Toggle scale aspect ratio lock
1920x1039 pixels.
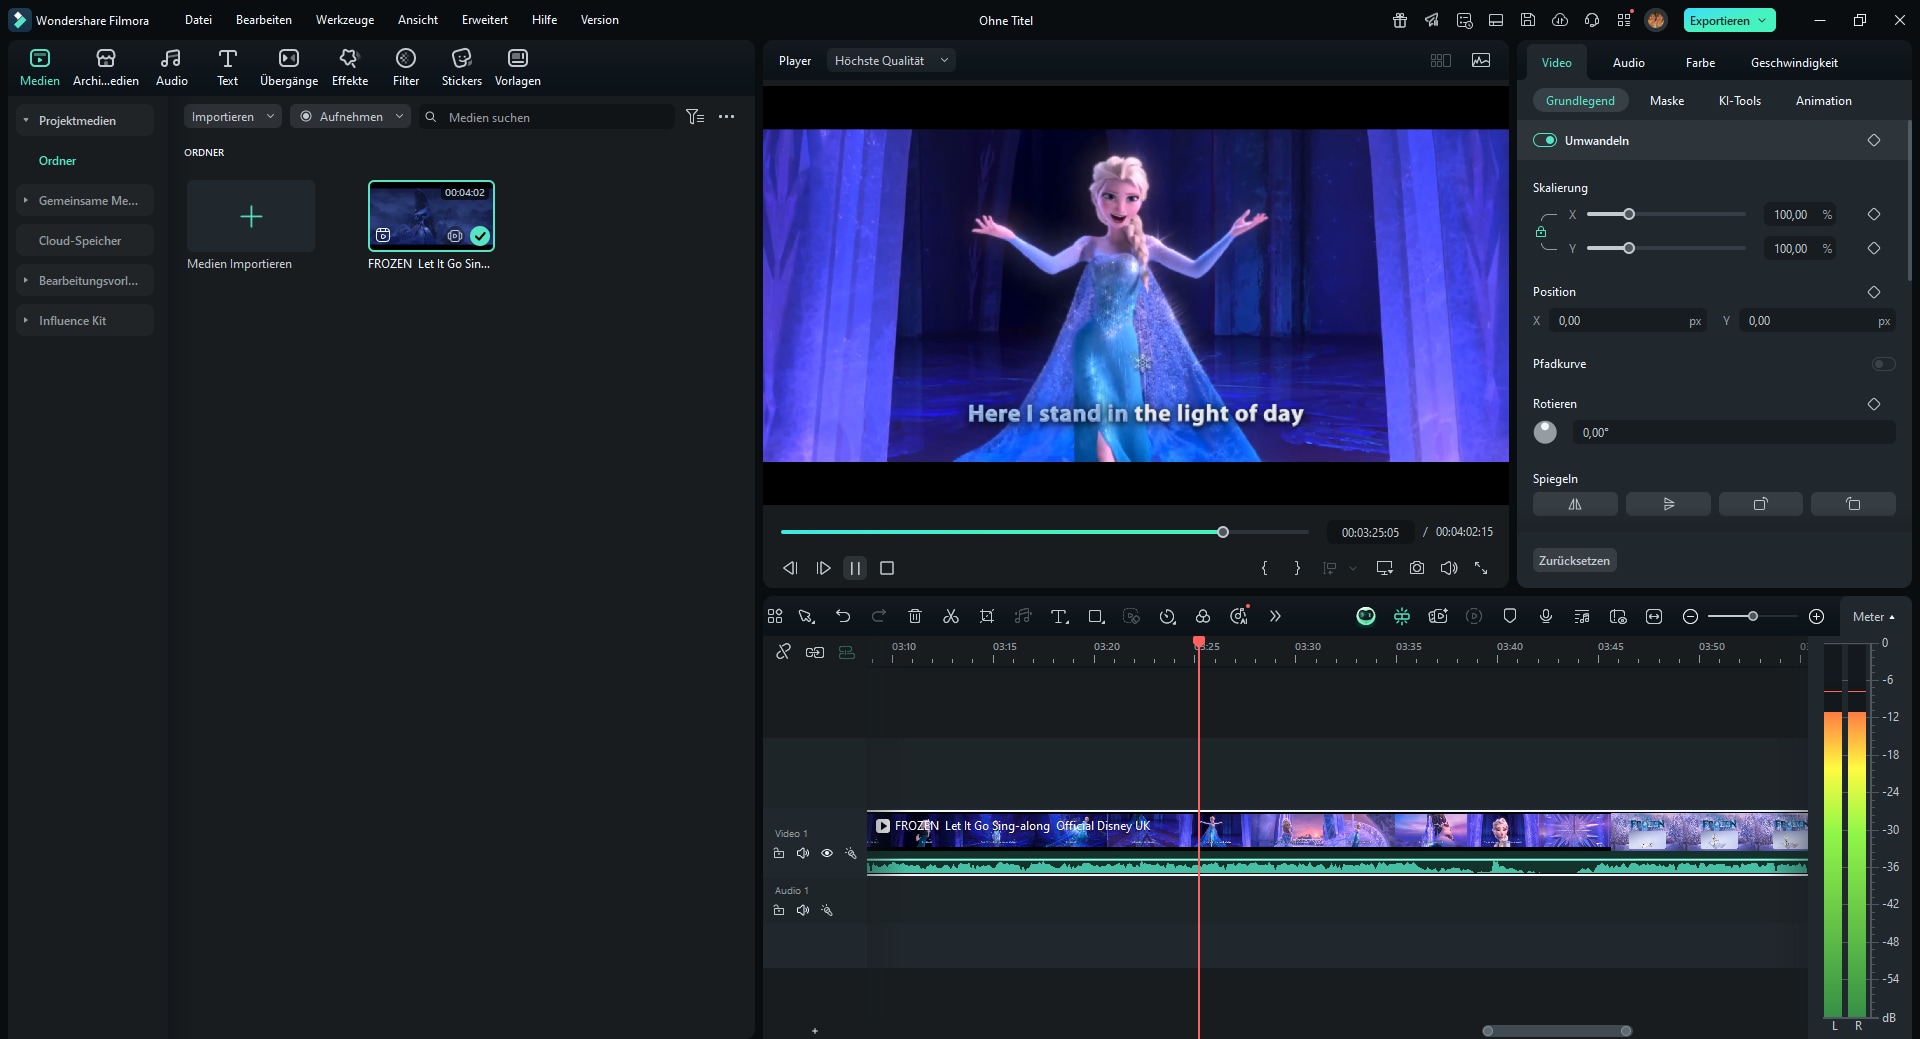tap(1541, 231)
